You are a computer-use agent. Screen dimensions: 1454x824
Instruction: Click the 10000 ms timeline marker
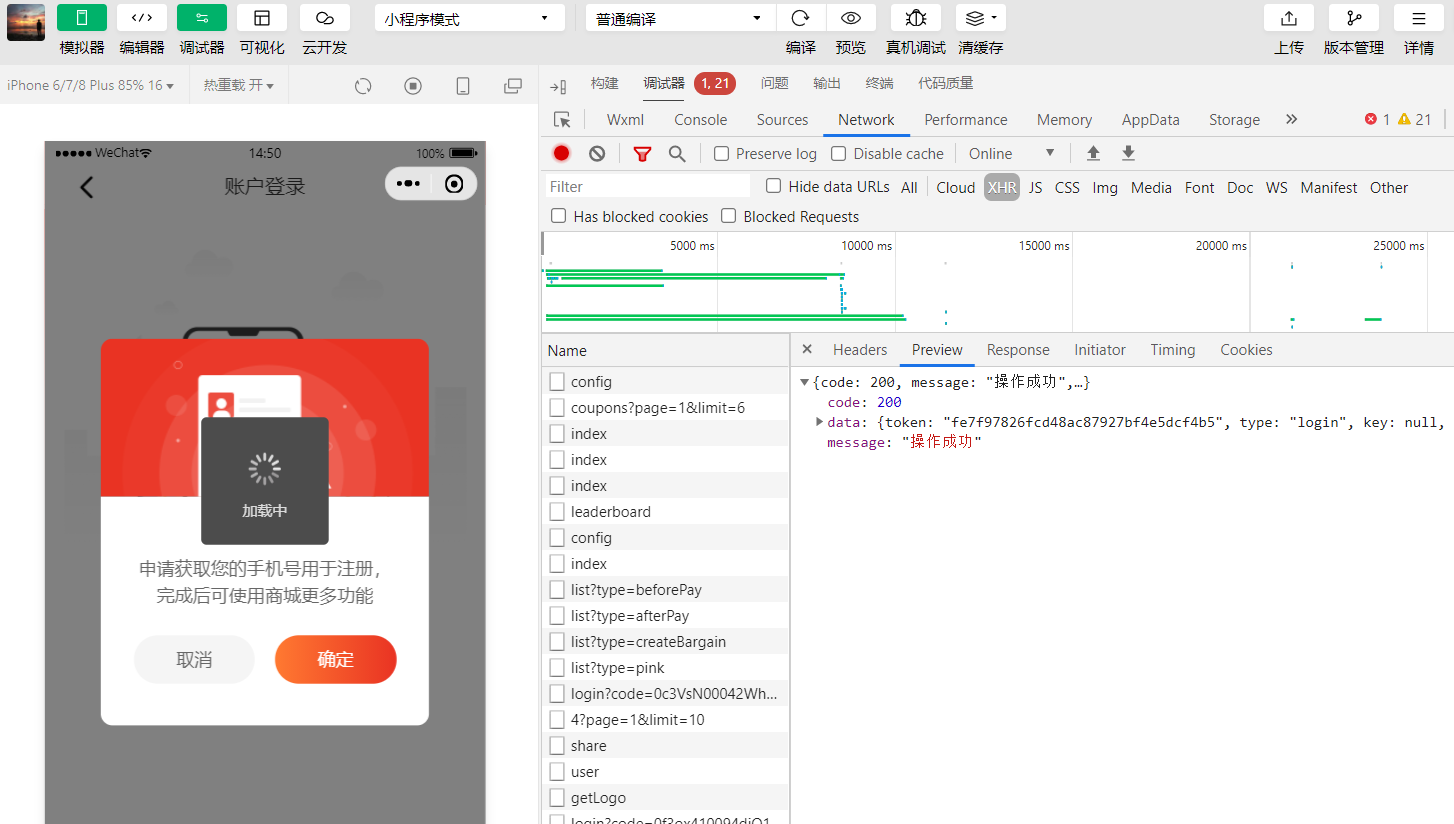(x=866, y=245)
